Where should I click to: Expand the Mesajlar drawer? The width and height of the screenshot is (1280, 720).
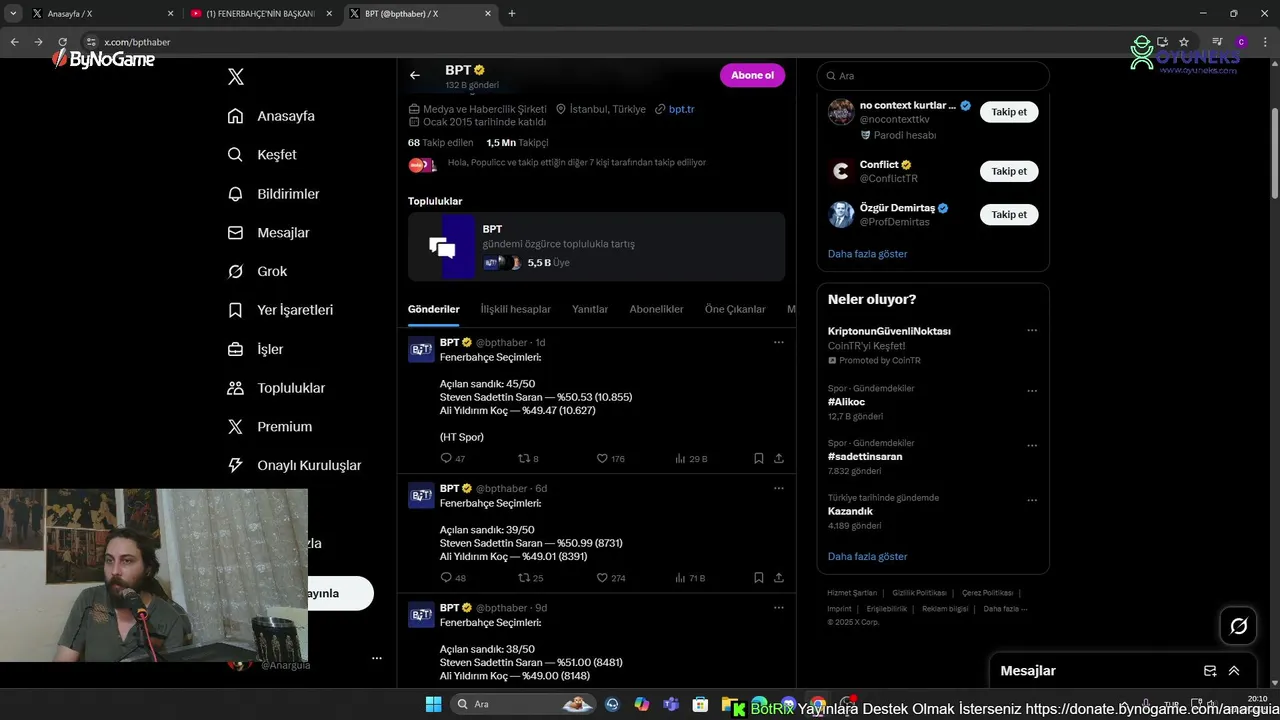point(1234,671)
